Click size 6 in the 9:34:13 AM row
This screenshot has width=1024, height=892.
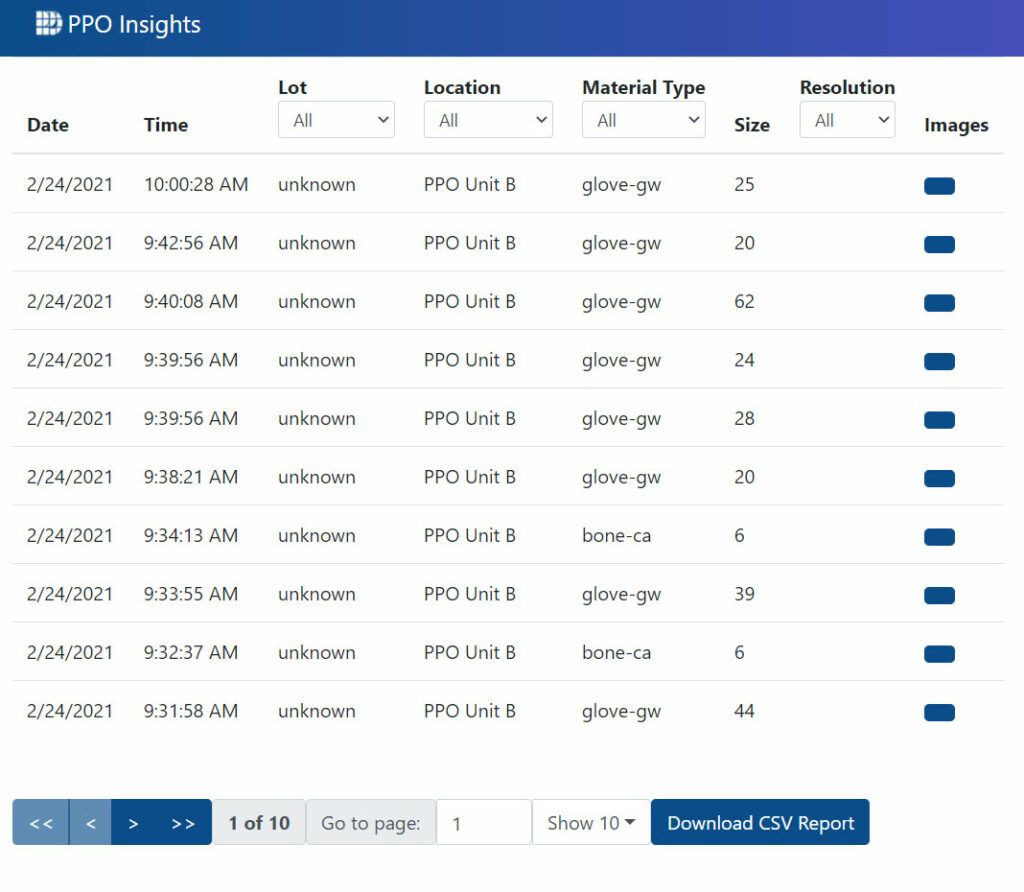tap(739, 535)
